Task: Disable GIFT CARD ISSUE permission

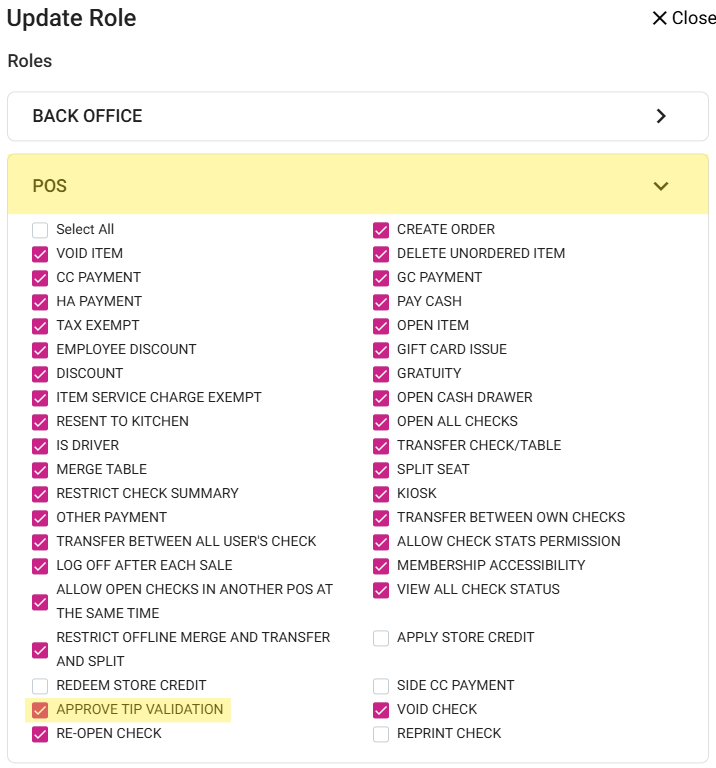Action: (381, 350)
